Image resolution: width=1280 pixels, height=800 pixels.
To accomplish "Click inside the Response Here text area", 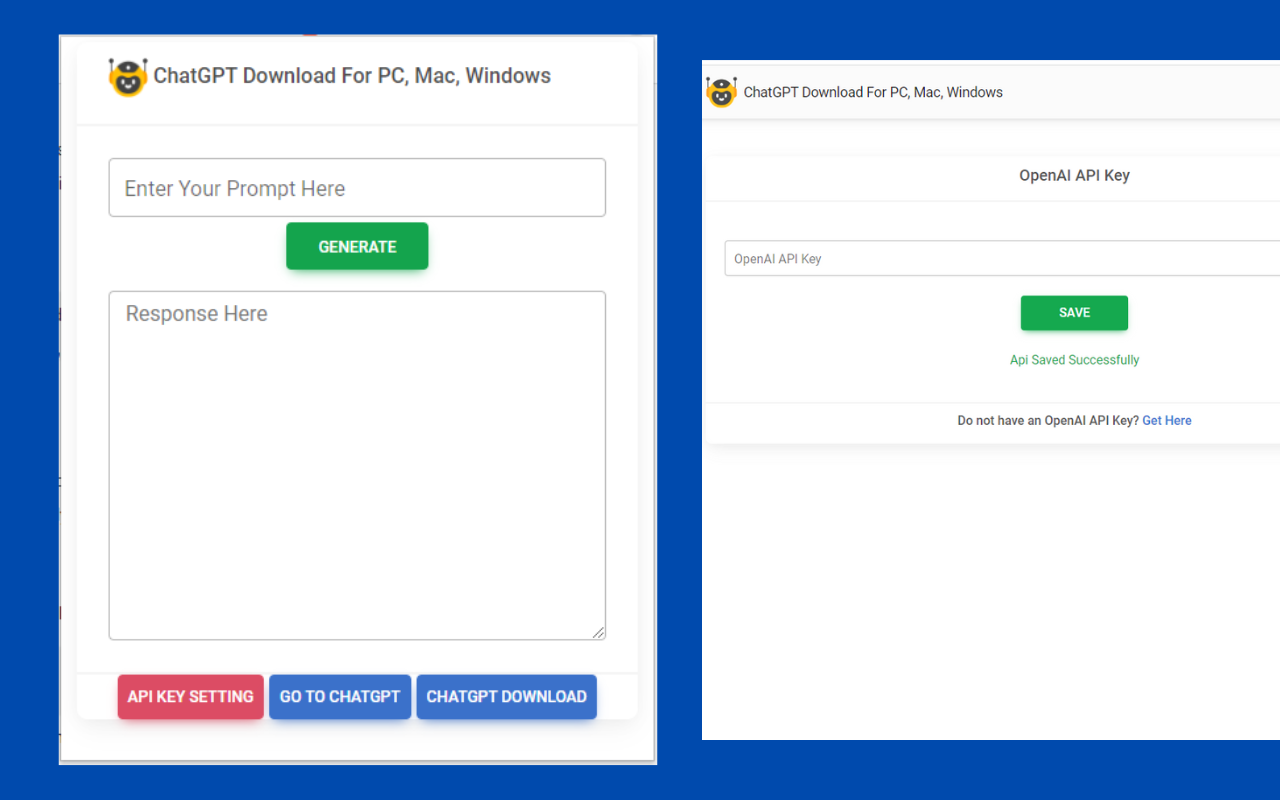I will [x=357, y=465].
